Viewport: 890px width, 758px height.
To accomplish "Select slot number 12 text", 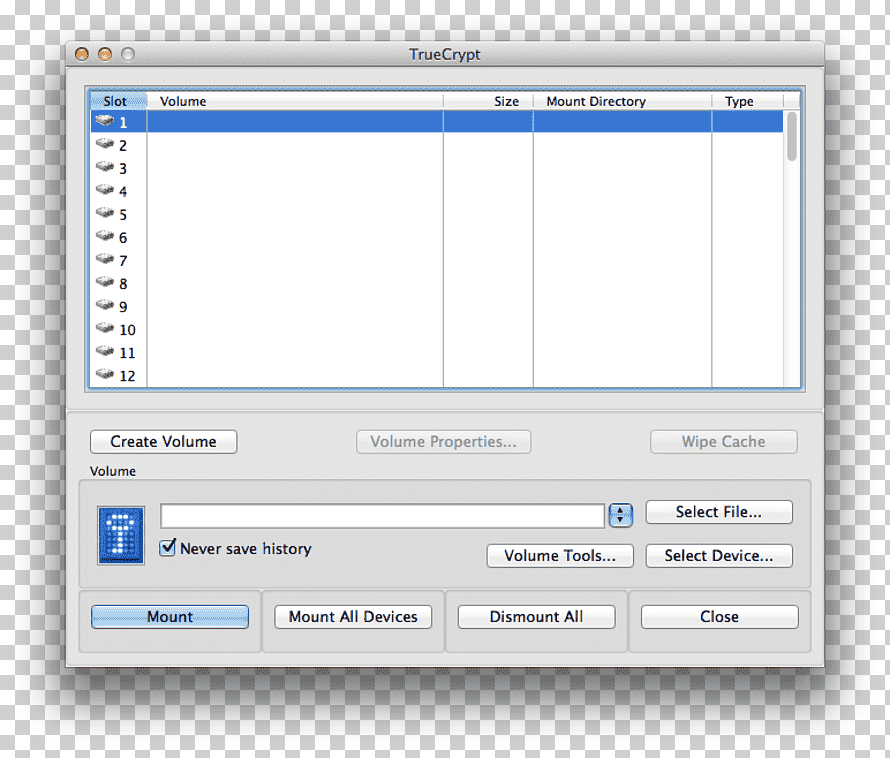I will click(x=127, y=376).
